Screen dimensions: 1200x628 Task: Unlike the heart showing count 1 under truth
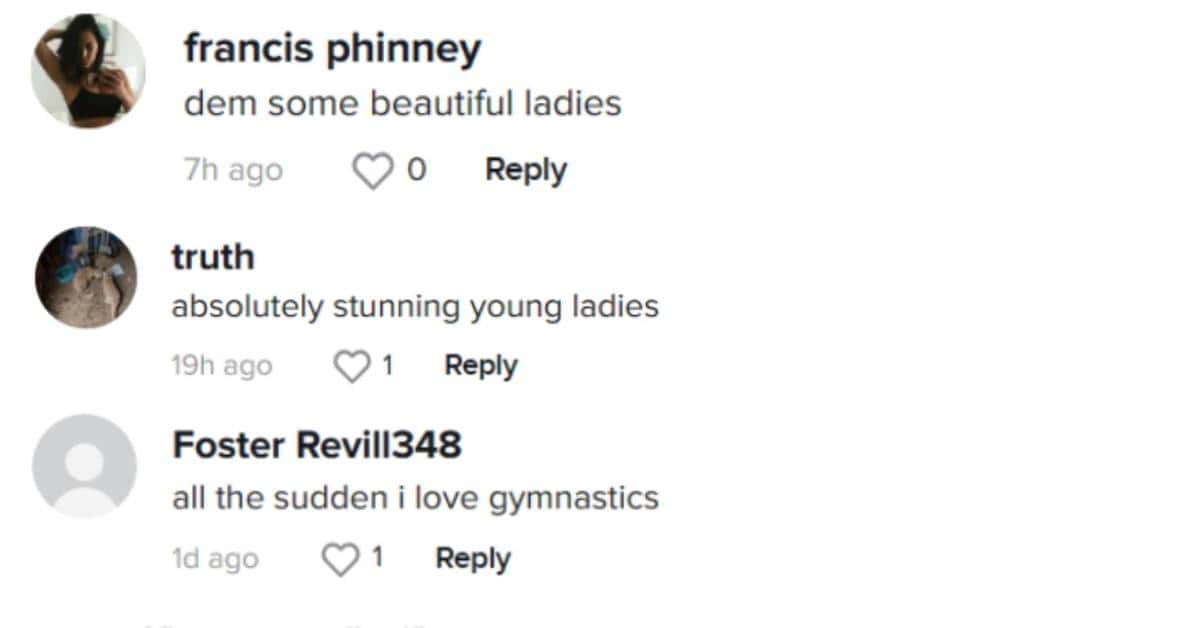[352, 365]
